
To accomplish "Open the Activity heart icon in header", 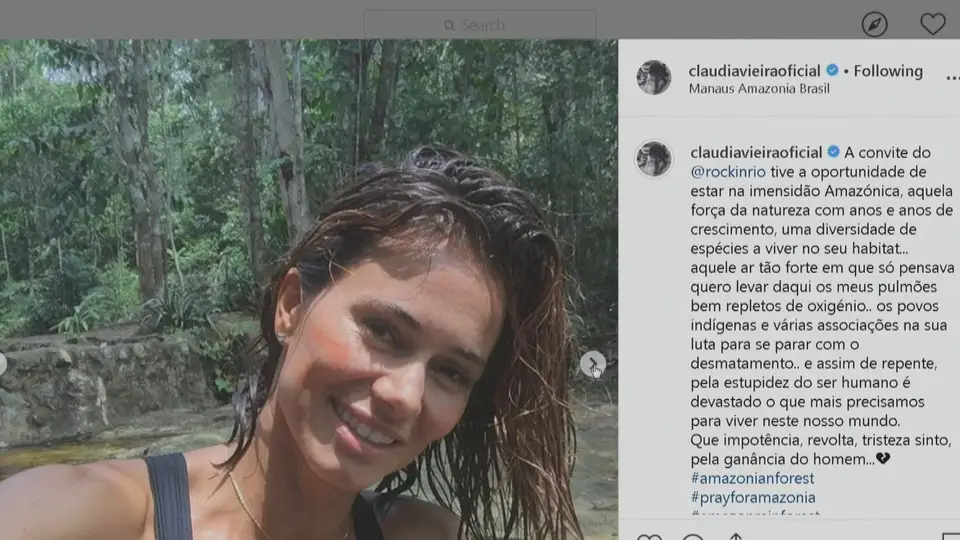I will pyautogui.click(x=932, y=24).
